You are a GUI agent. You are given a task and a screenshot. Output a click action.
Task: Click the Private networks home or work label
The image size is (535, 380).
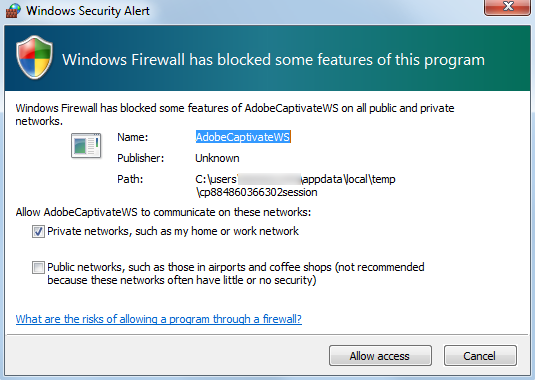point(173,231)
